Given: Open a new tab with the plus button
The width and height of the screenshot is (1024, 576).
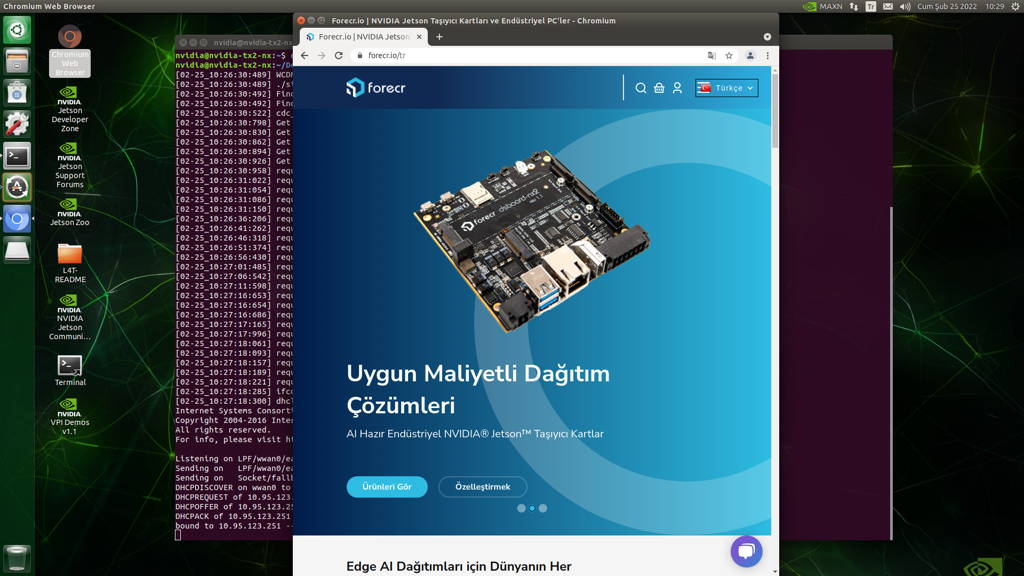Looking at the screenshot, I should pos(439,37).
